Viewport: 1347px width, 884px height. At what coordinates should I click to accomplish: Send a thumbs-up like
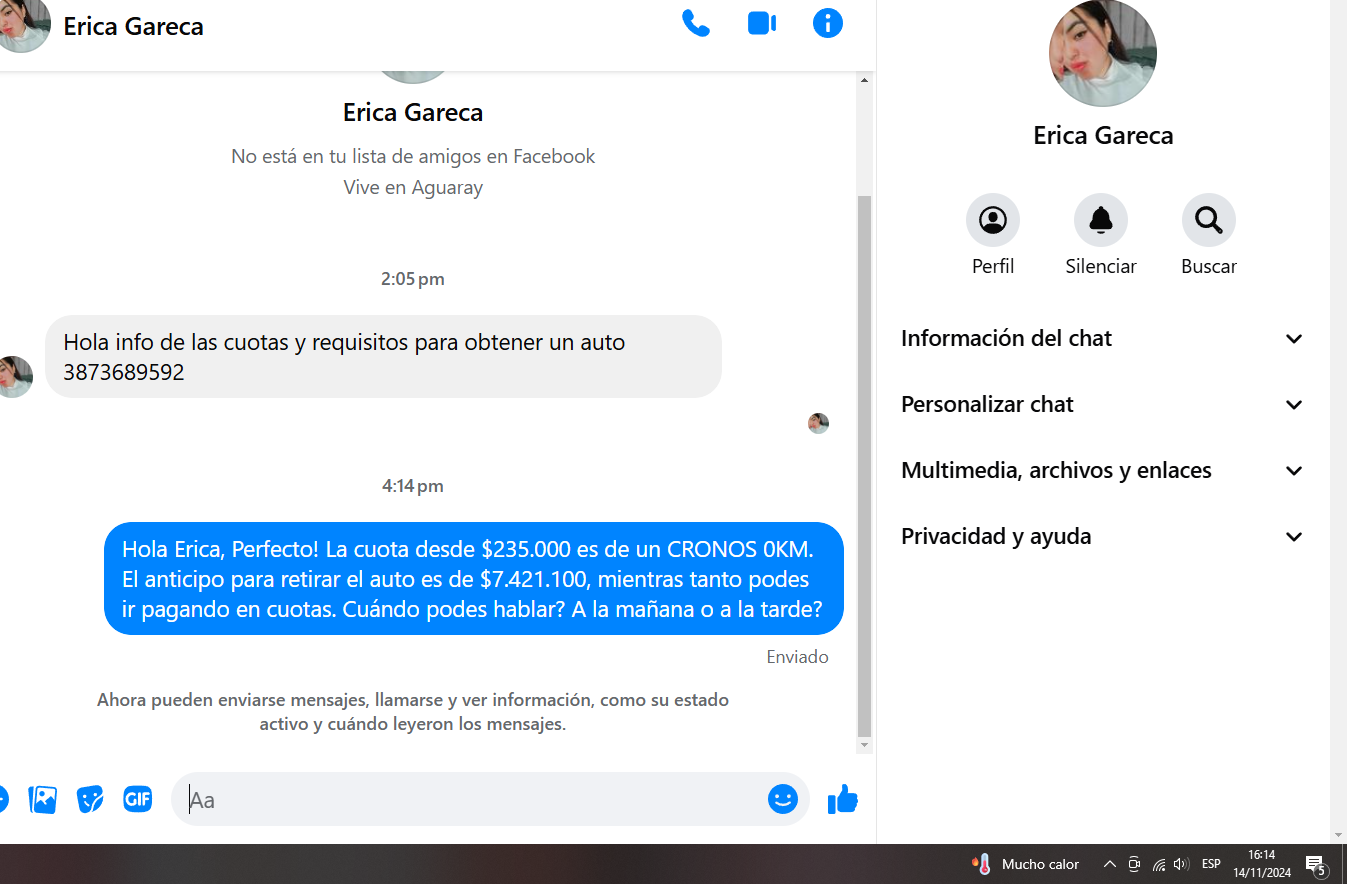(843, 799)
